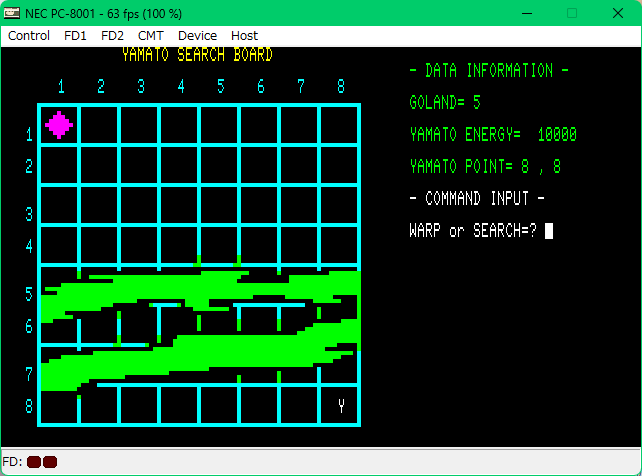Click row label 3 on board
The height and width of the screenshot is (476, 642).
pyautogui.click(x=29, y=214)
